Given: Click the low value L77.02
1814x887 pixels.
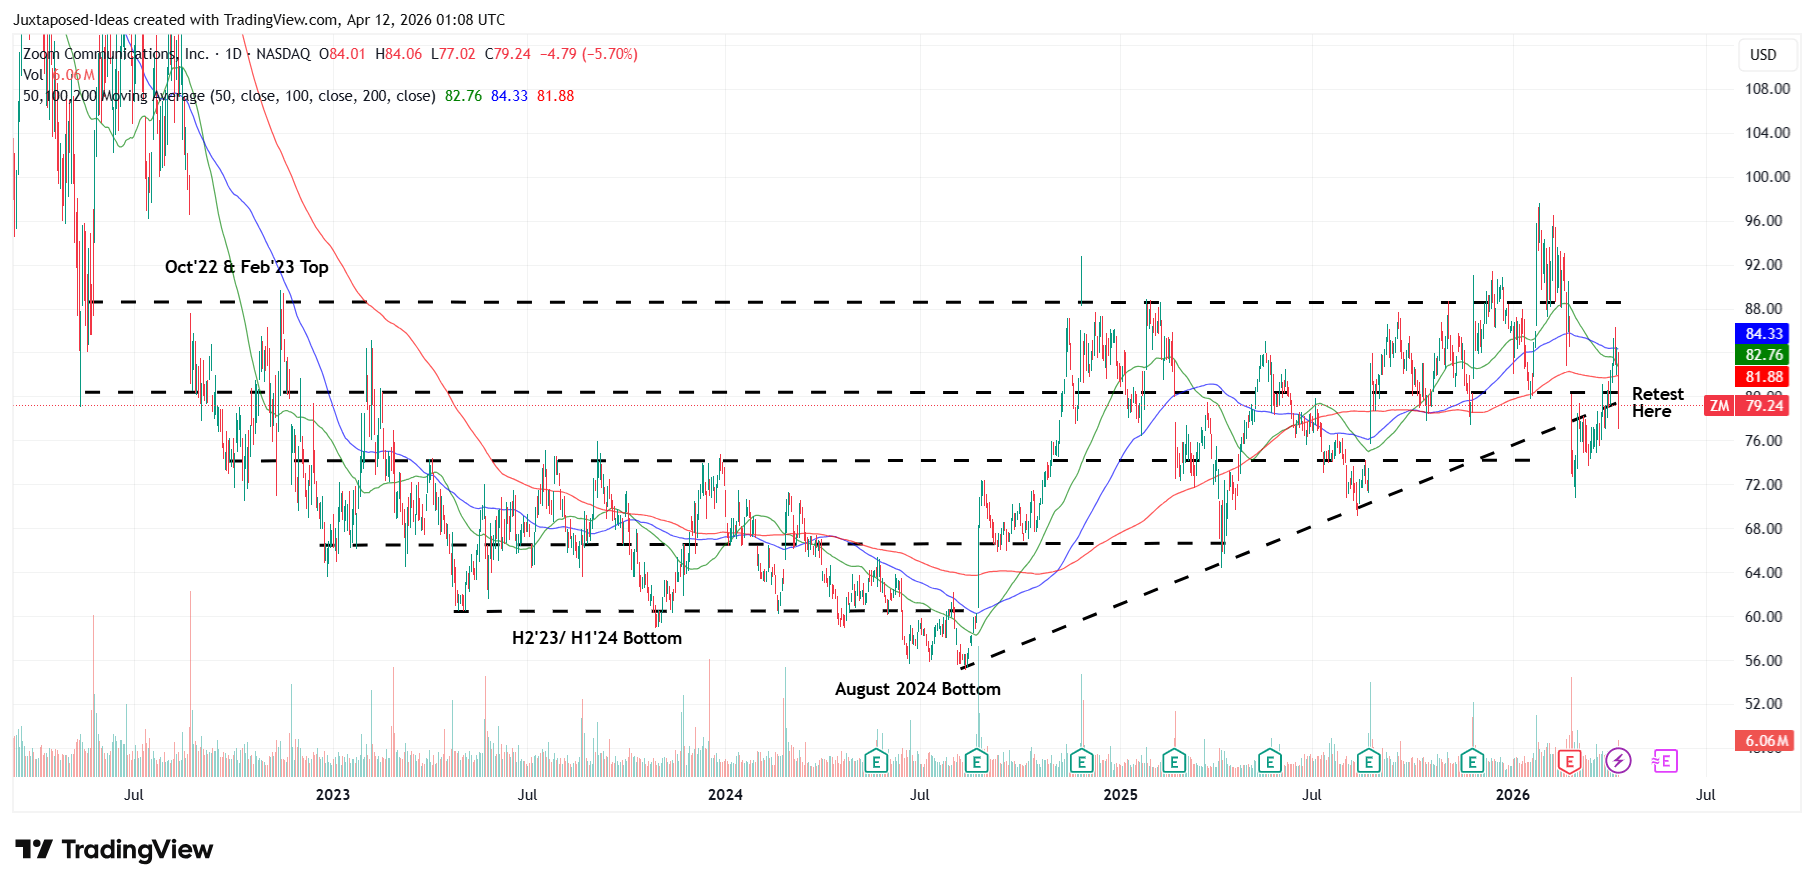Looking at the screenshot, I should [x=453, y=54].
